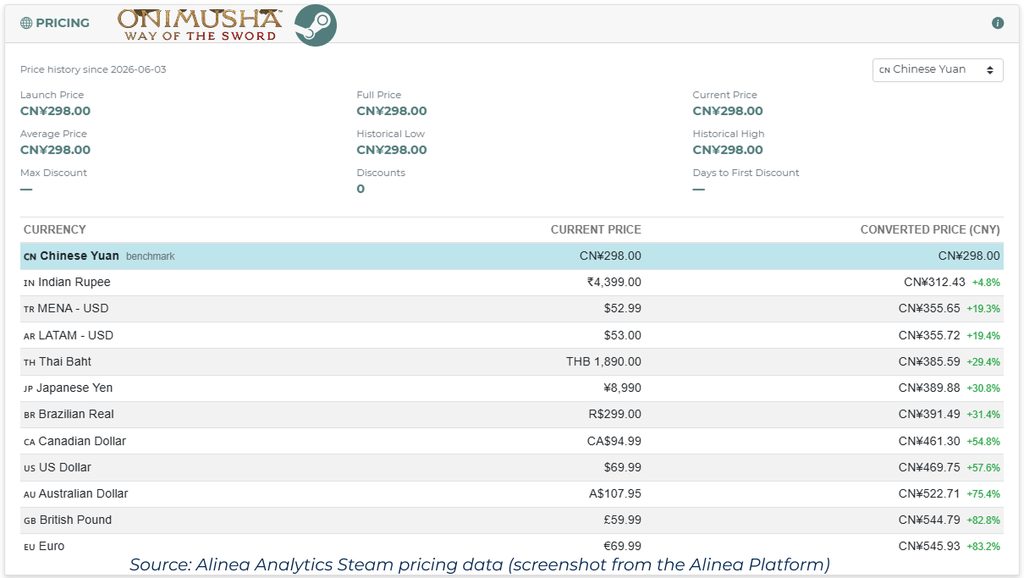Select the MENA - USD row
This screenshot has width=1024, height=578.
coord(511,308)
